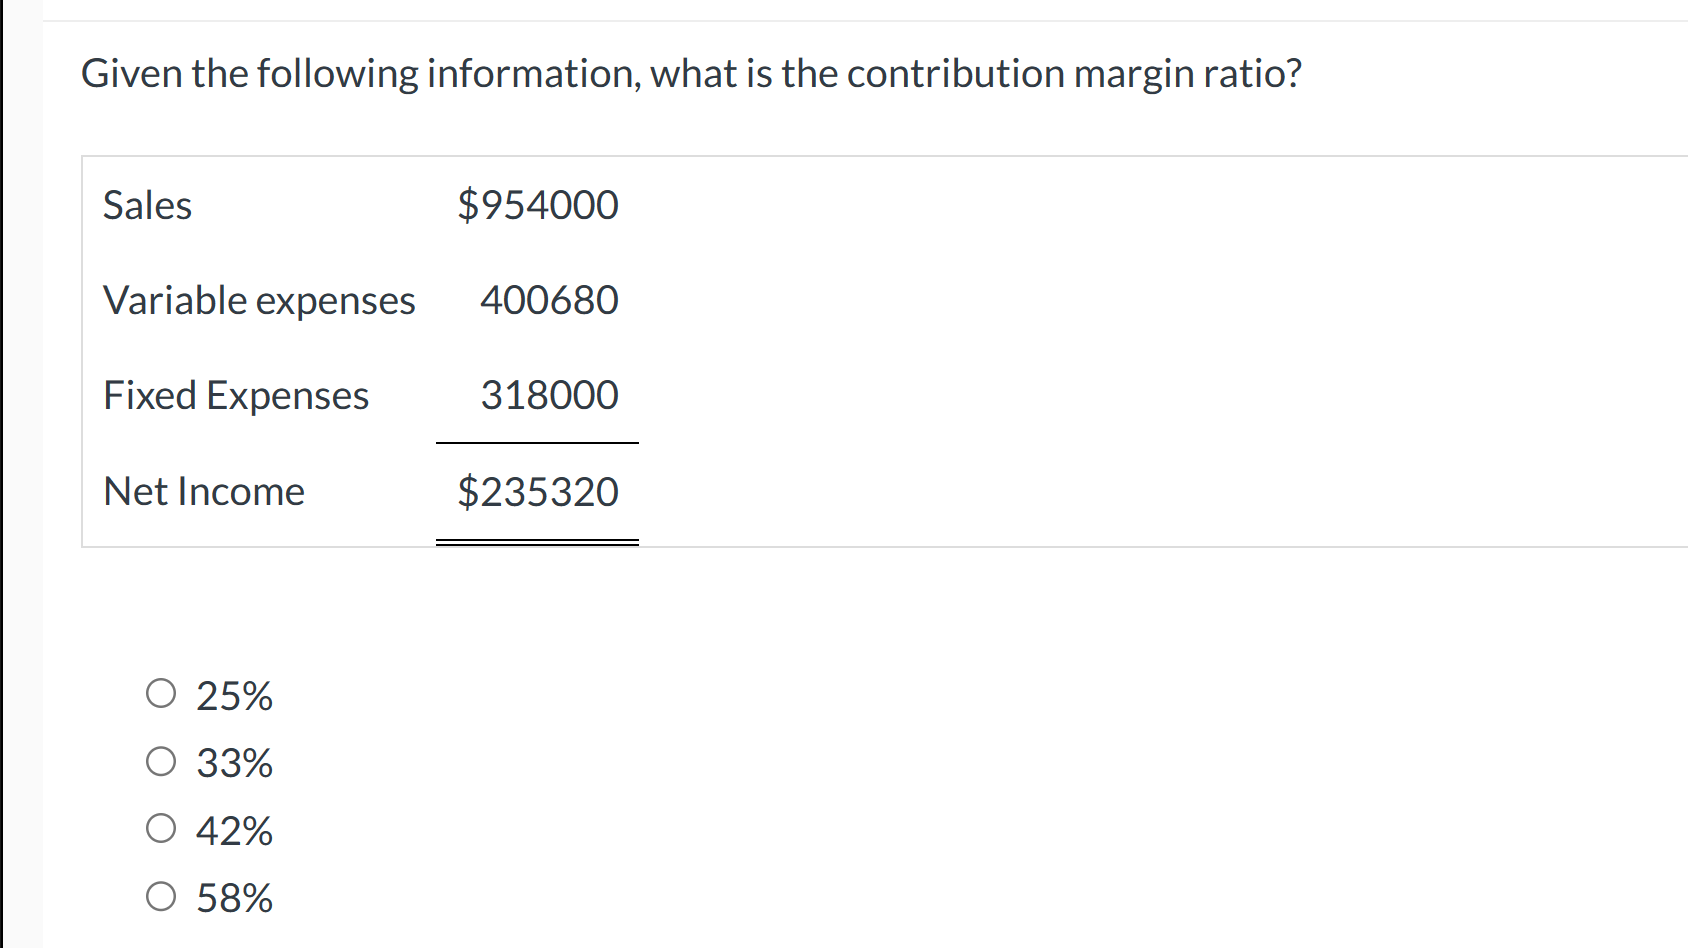Click the $235320 net income value
Viewport: 1688px width, 948px height.
pyautogui.click(x=538, y=490)
